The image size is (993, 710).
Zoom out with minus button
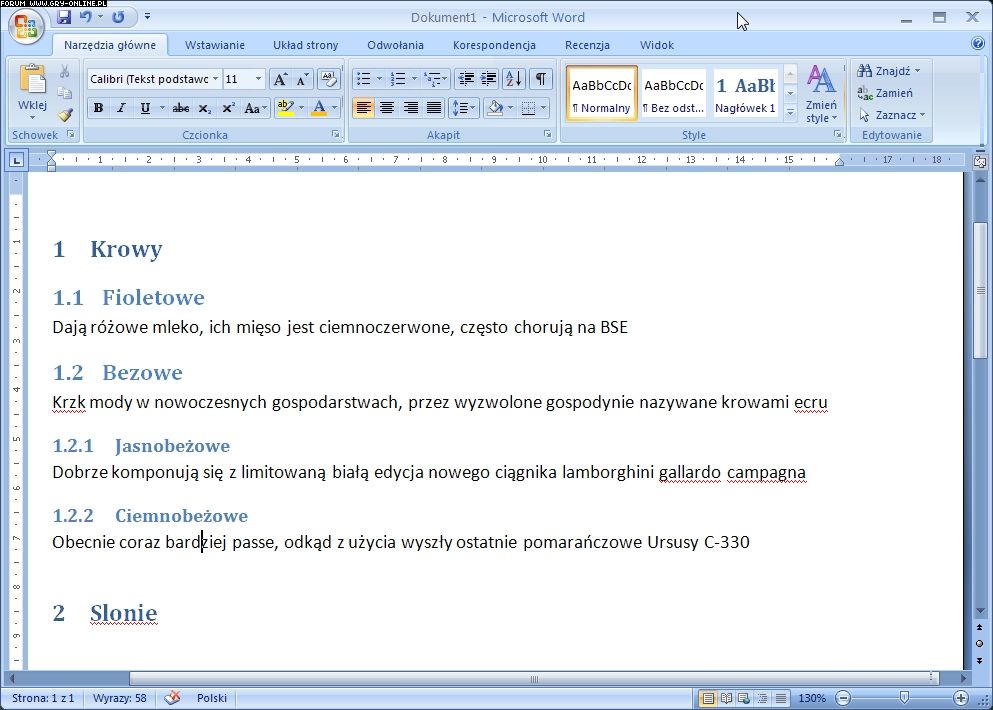click(843, 698)
